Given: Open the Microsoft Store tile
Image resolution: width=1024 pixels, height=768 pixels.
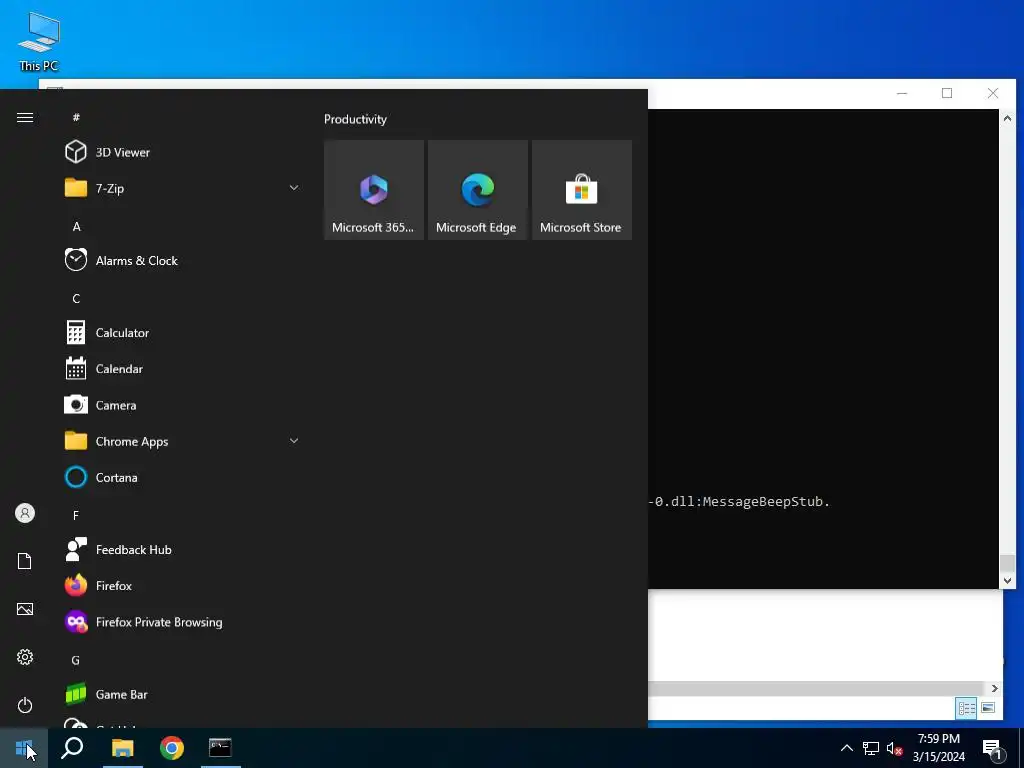Looking at the screenshot, I should [x=581, y=190].
